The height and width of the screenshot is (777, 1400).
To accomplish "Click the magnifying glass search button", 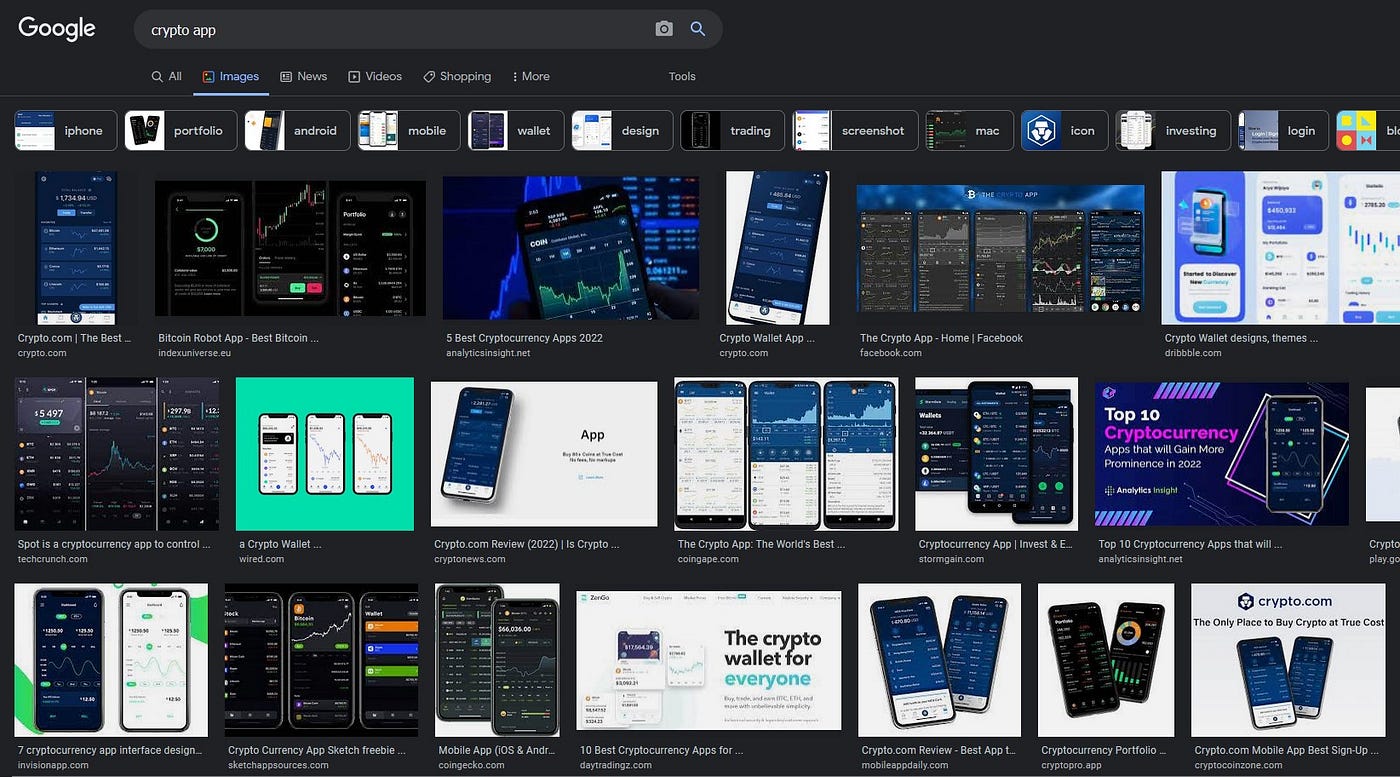I will (x=698, y=29).
